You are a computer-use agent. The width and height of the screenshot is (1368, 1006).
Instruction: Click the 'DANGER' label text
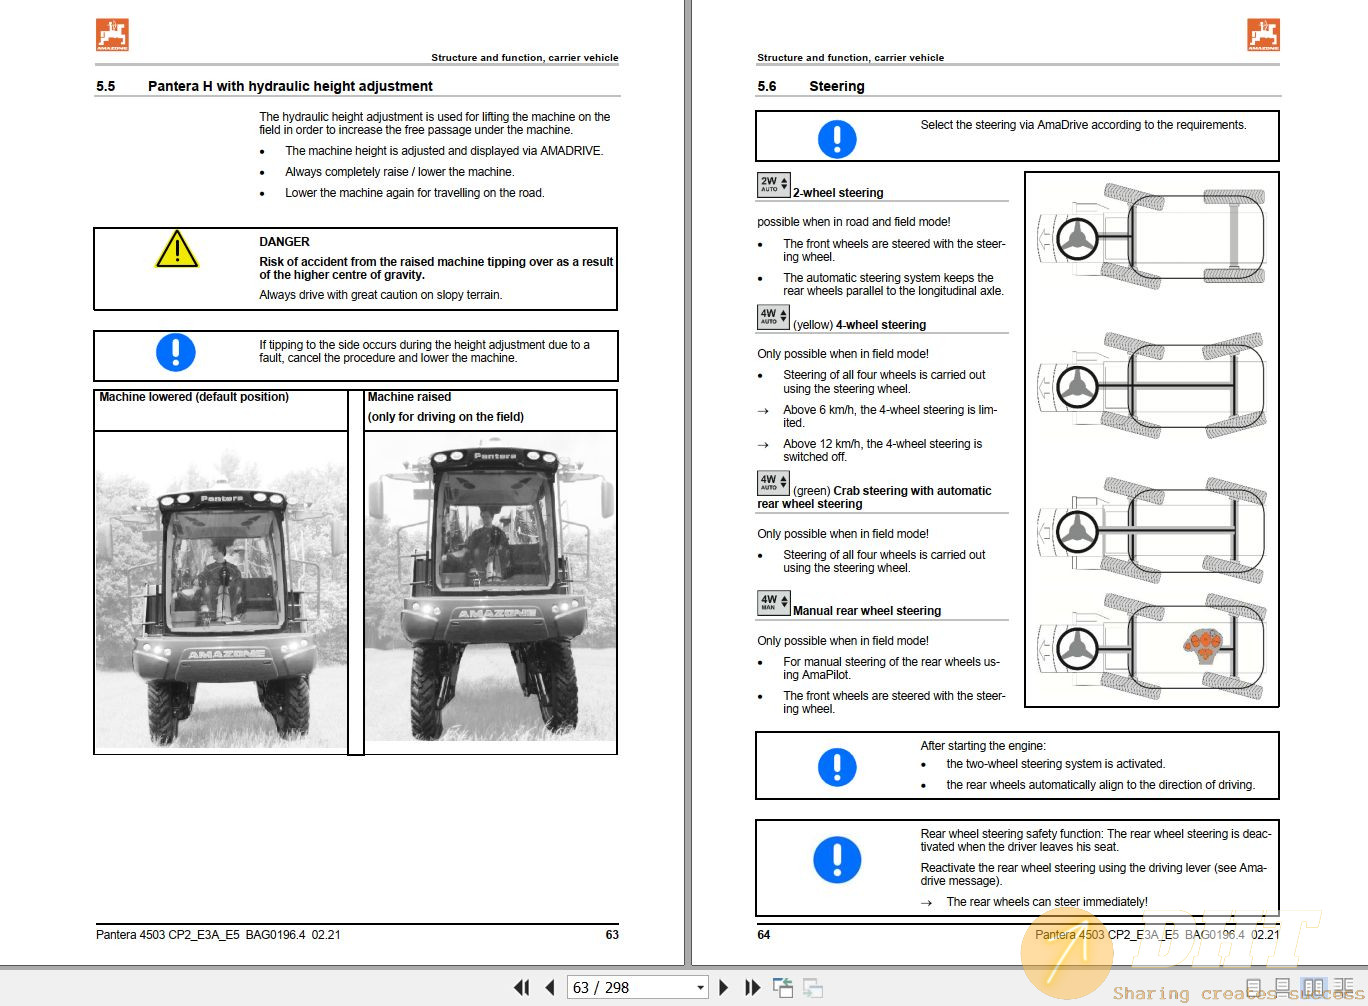[284, 241]
